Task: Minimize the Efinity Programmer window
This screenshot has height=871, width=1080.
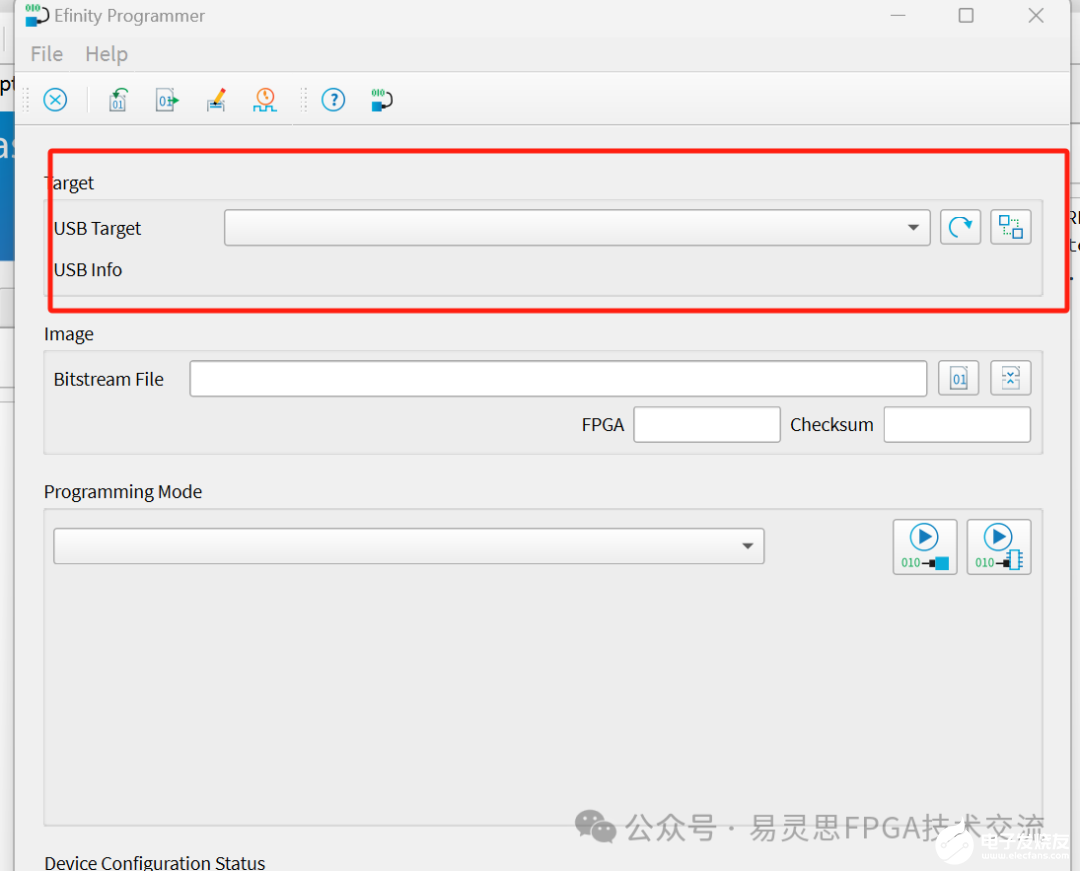Action: 898,15
